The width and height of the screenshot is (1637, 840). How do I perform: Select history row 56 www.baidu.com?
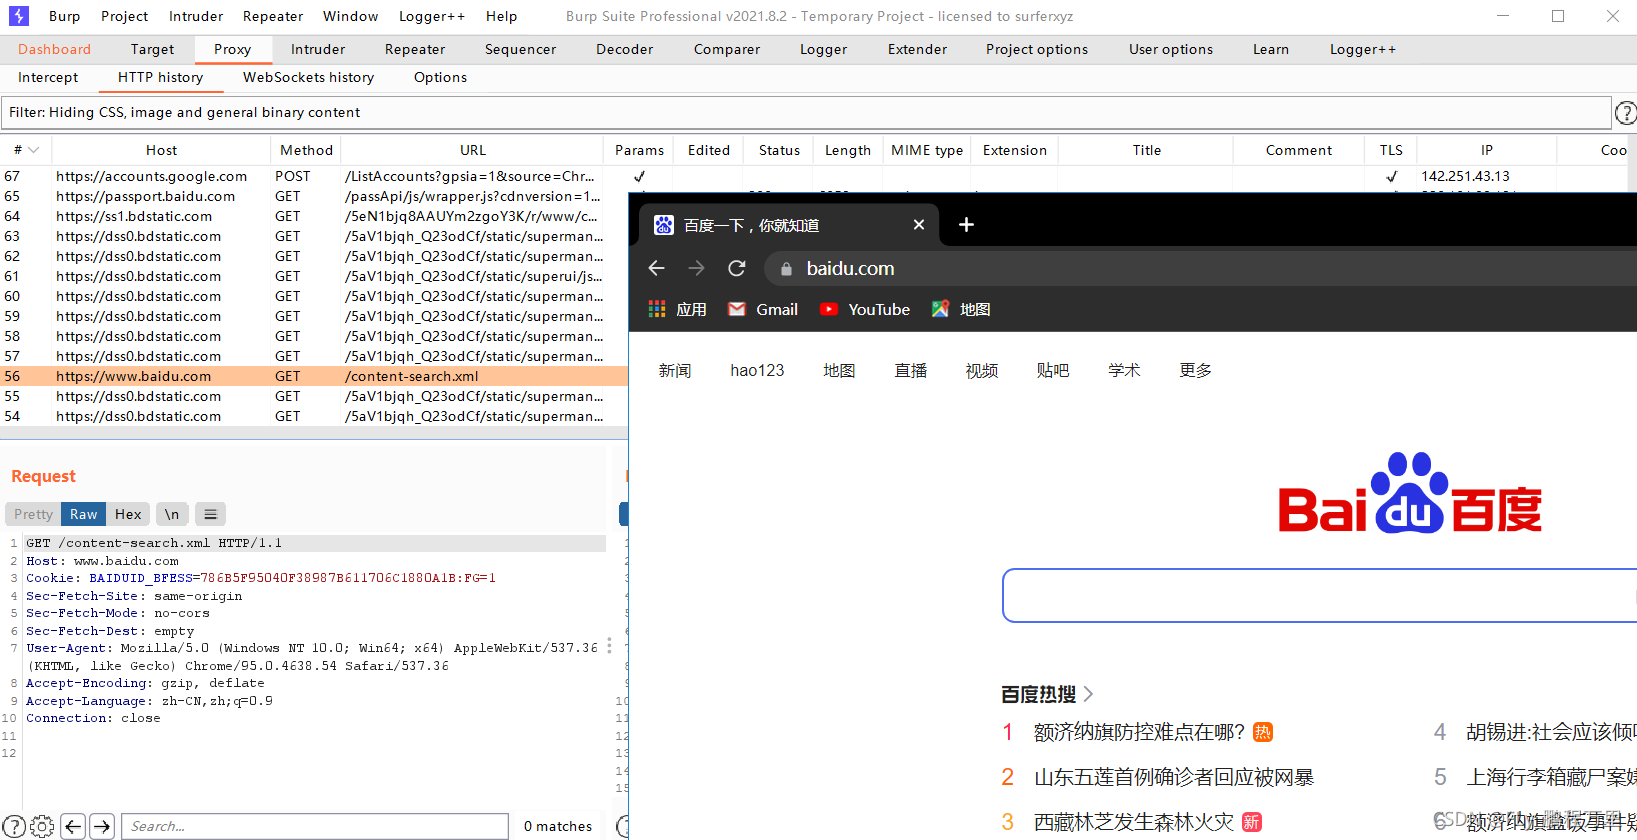pyautogui.click(x=314, y=376)
